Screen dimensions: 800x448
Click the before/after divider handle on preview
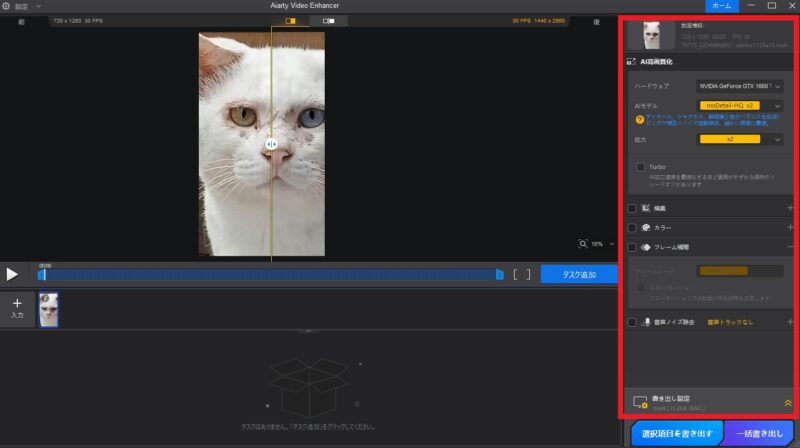point(271,144)
